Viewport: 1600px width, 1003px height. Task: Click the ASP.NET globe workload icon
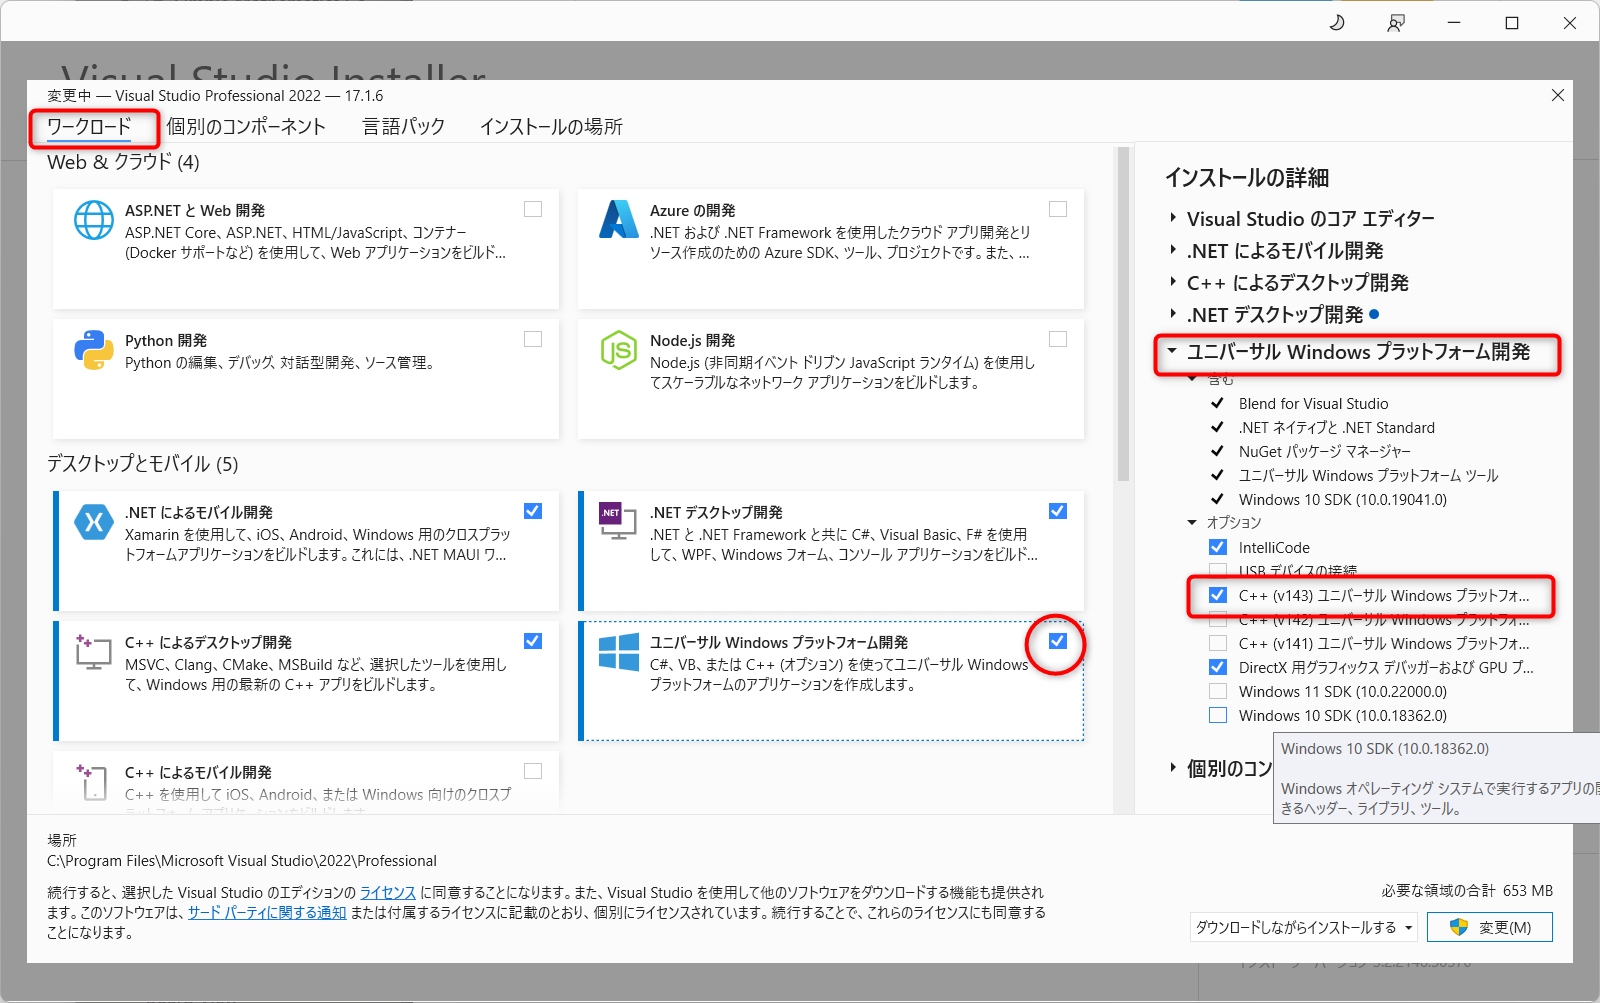coord(94,220)
